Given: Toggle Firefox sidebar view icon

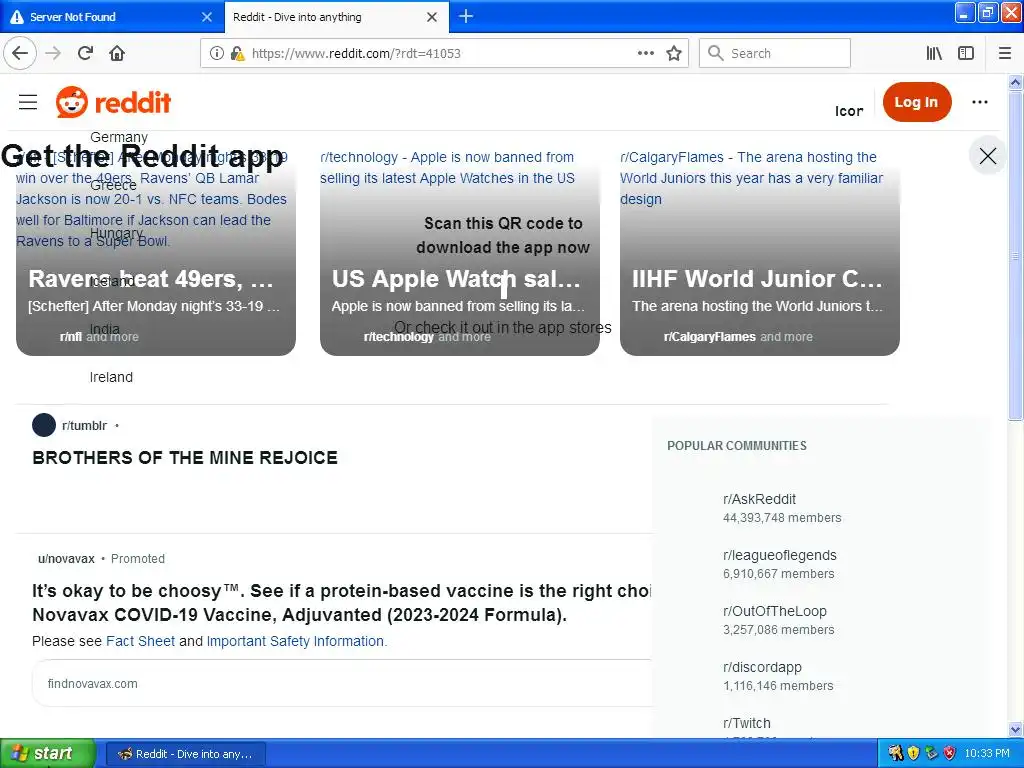Looking at the screenshot, I should click(966, 53).
